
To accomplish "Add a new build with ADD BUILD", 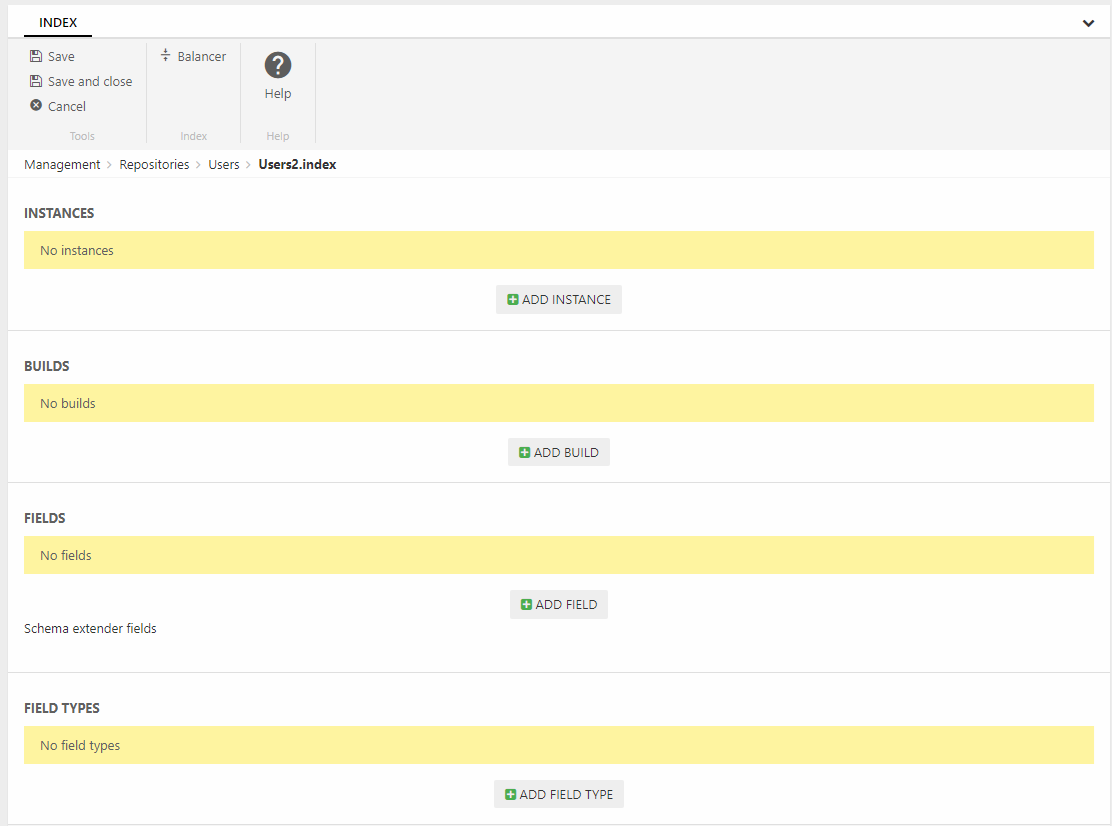I will [x=558, y=453].
